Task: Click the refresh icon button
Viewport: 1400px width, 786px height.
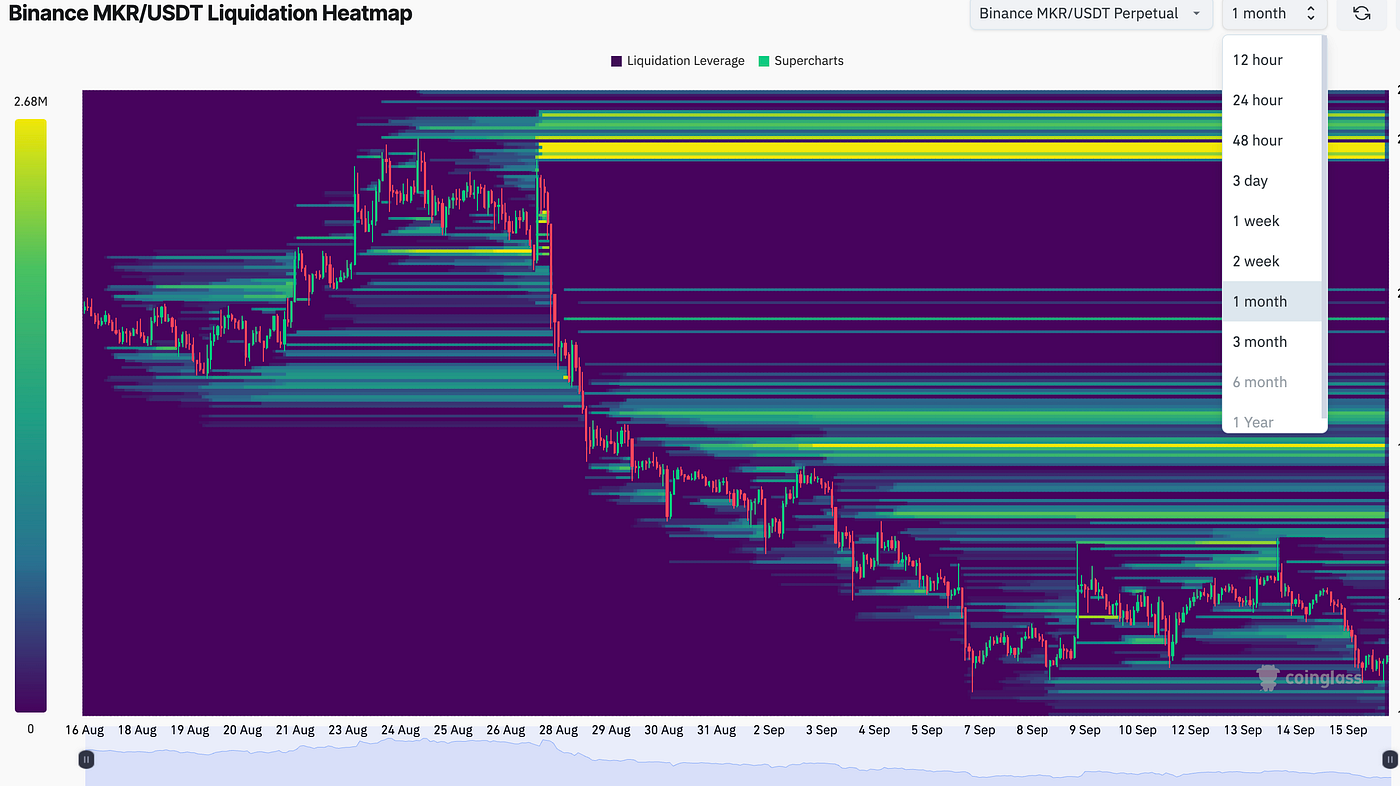Action: pyautogui.click(x=1361, y=13)
